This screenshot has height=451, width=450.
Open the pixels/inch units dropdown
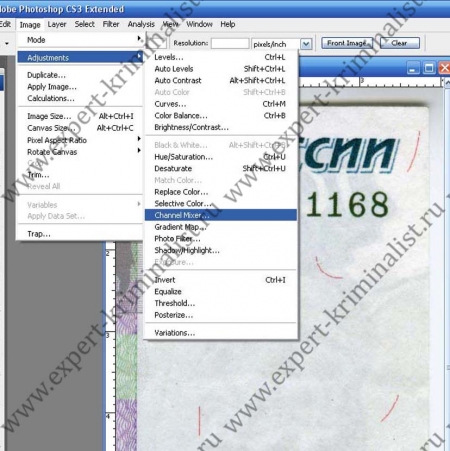(306, 44)
